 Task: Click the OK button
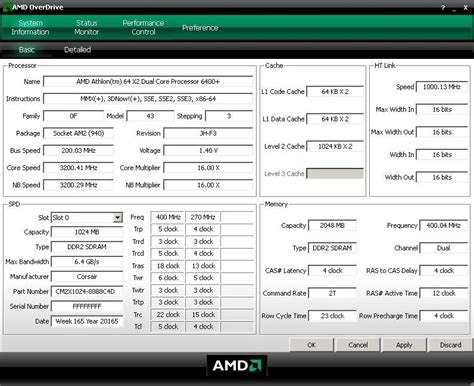[311, 345]
